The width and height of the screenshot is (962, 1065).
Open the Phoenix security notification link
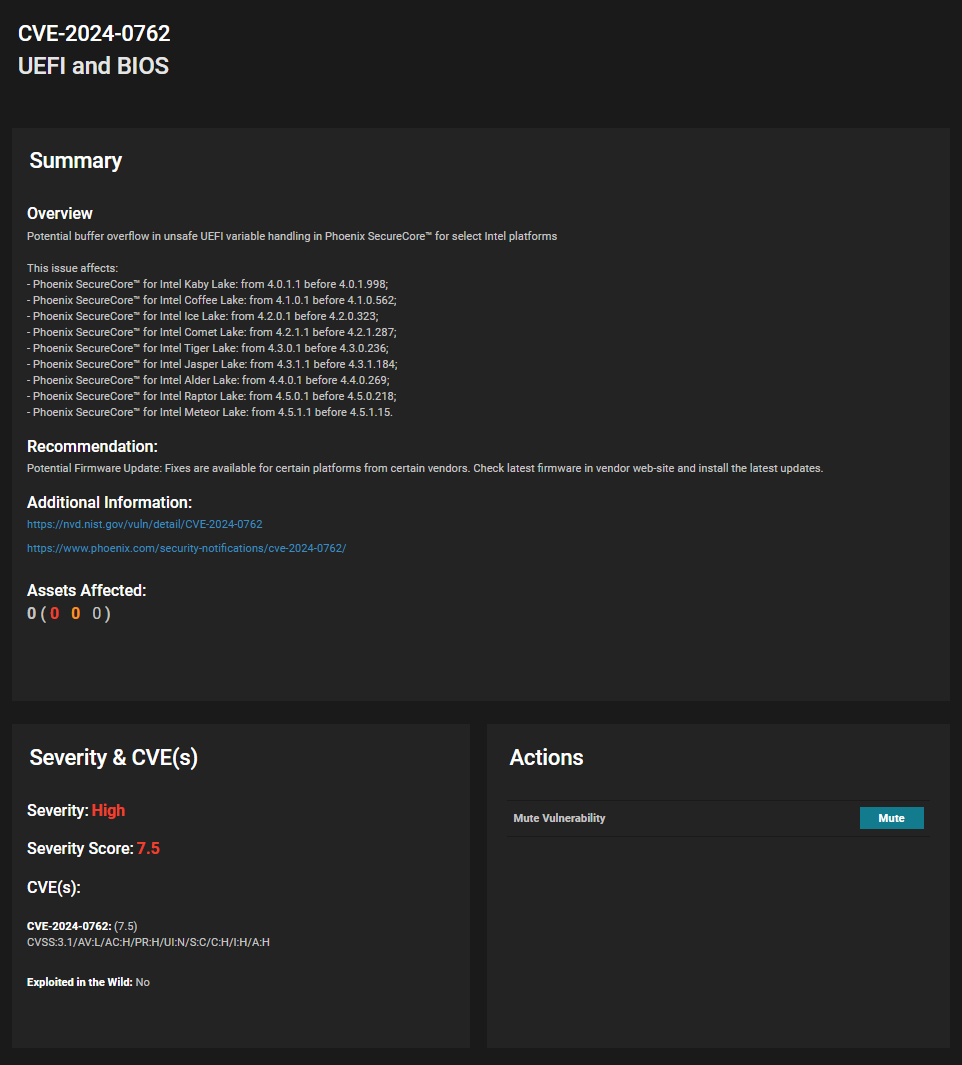[186, 548]
